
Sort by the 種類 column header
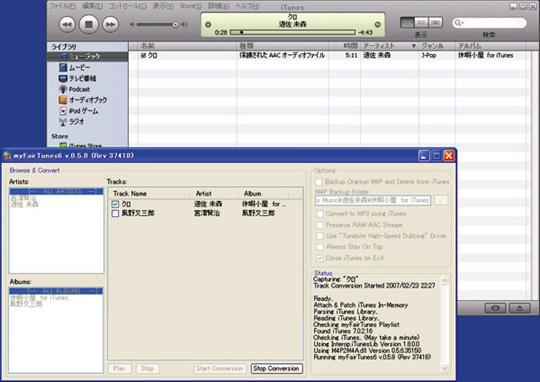click(283, 46)
